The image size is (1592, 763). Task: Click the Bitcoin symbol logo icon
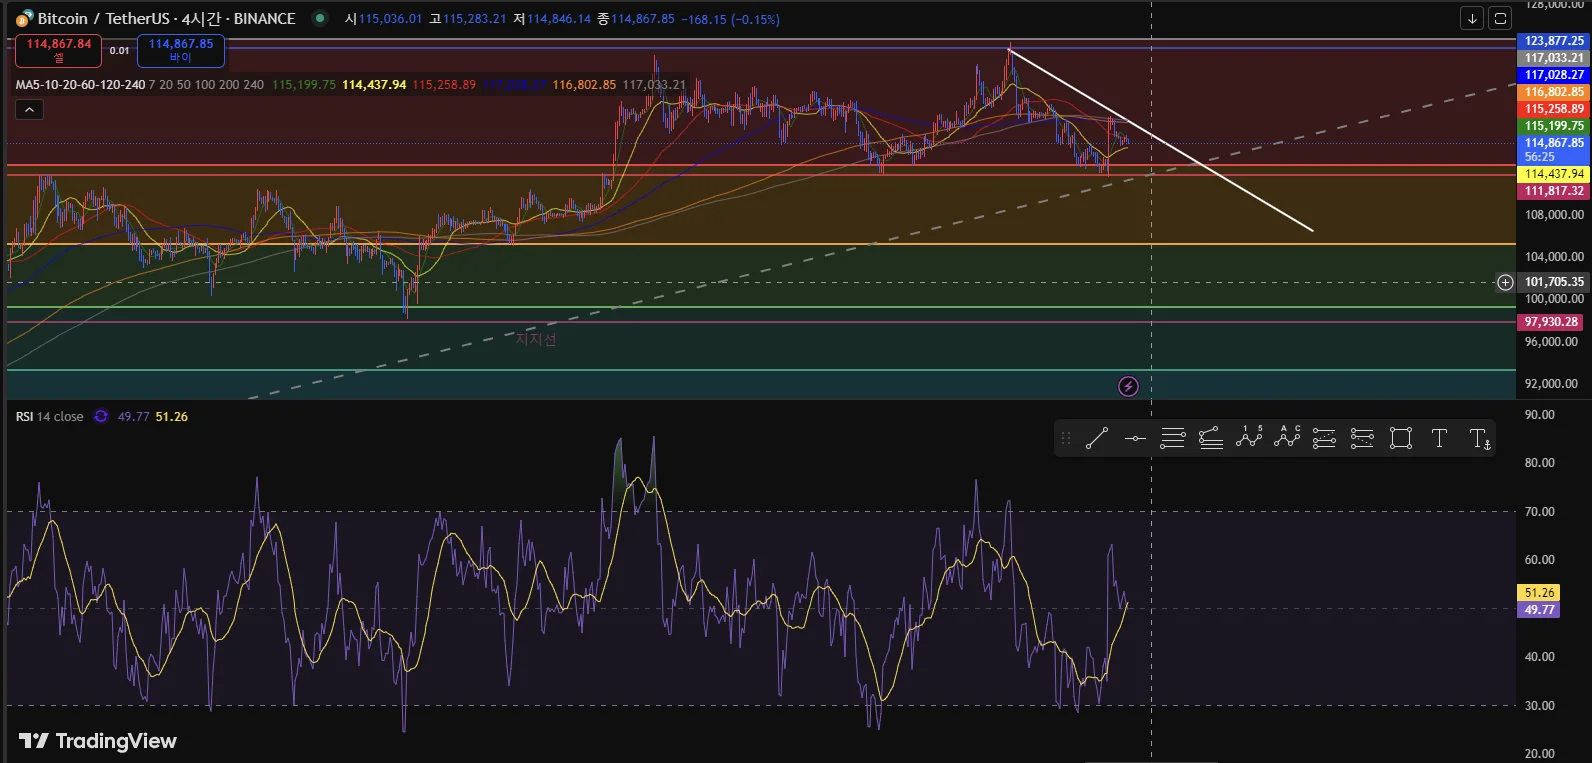(x=24, y=19)
